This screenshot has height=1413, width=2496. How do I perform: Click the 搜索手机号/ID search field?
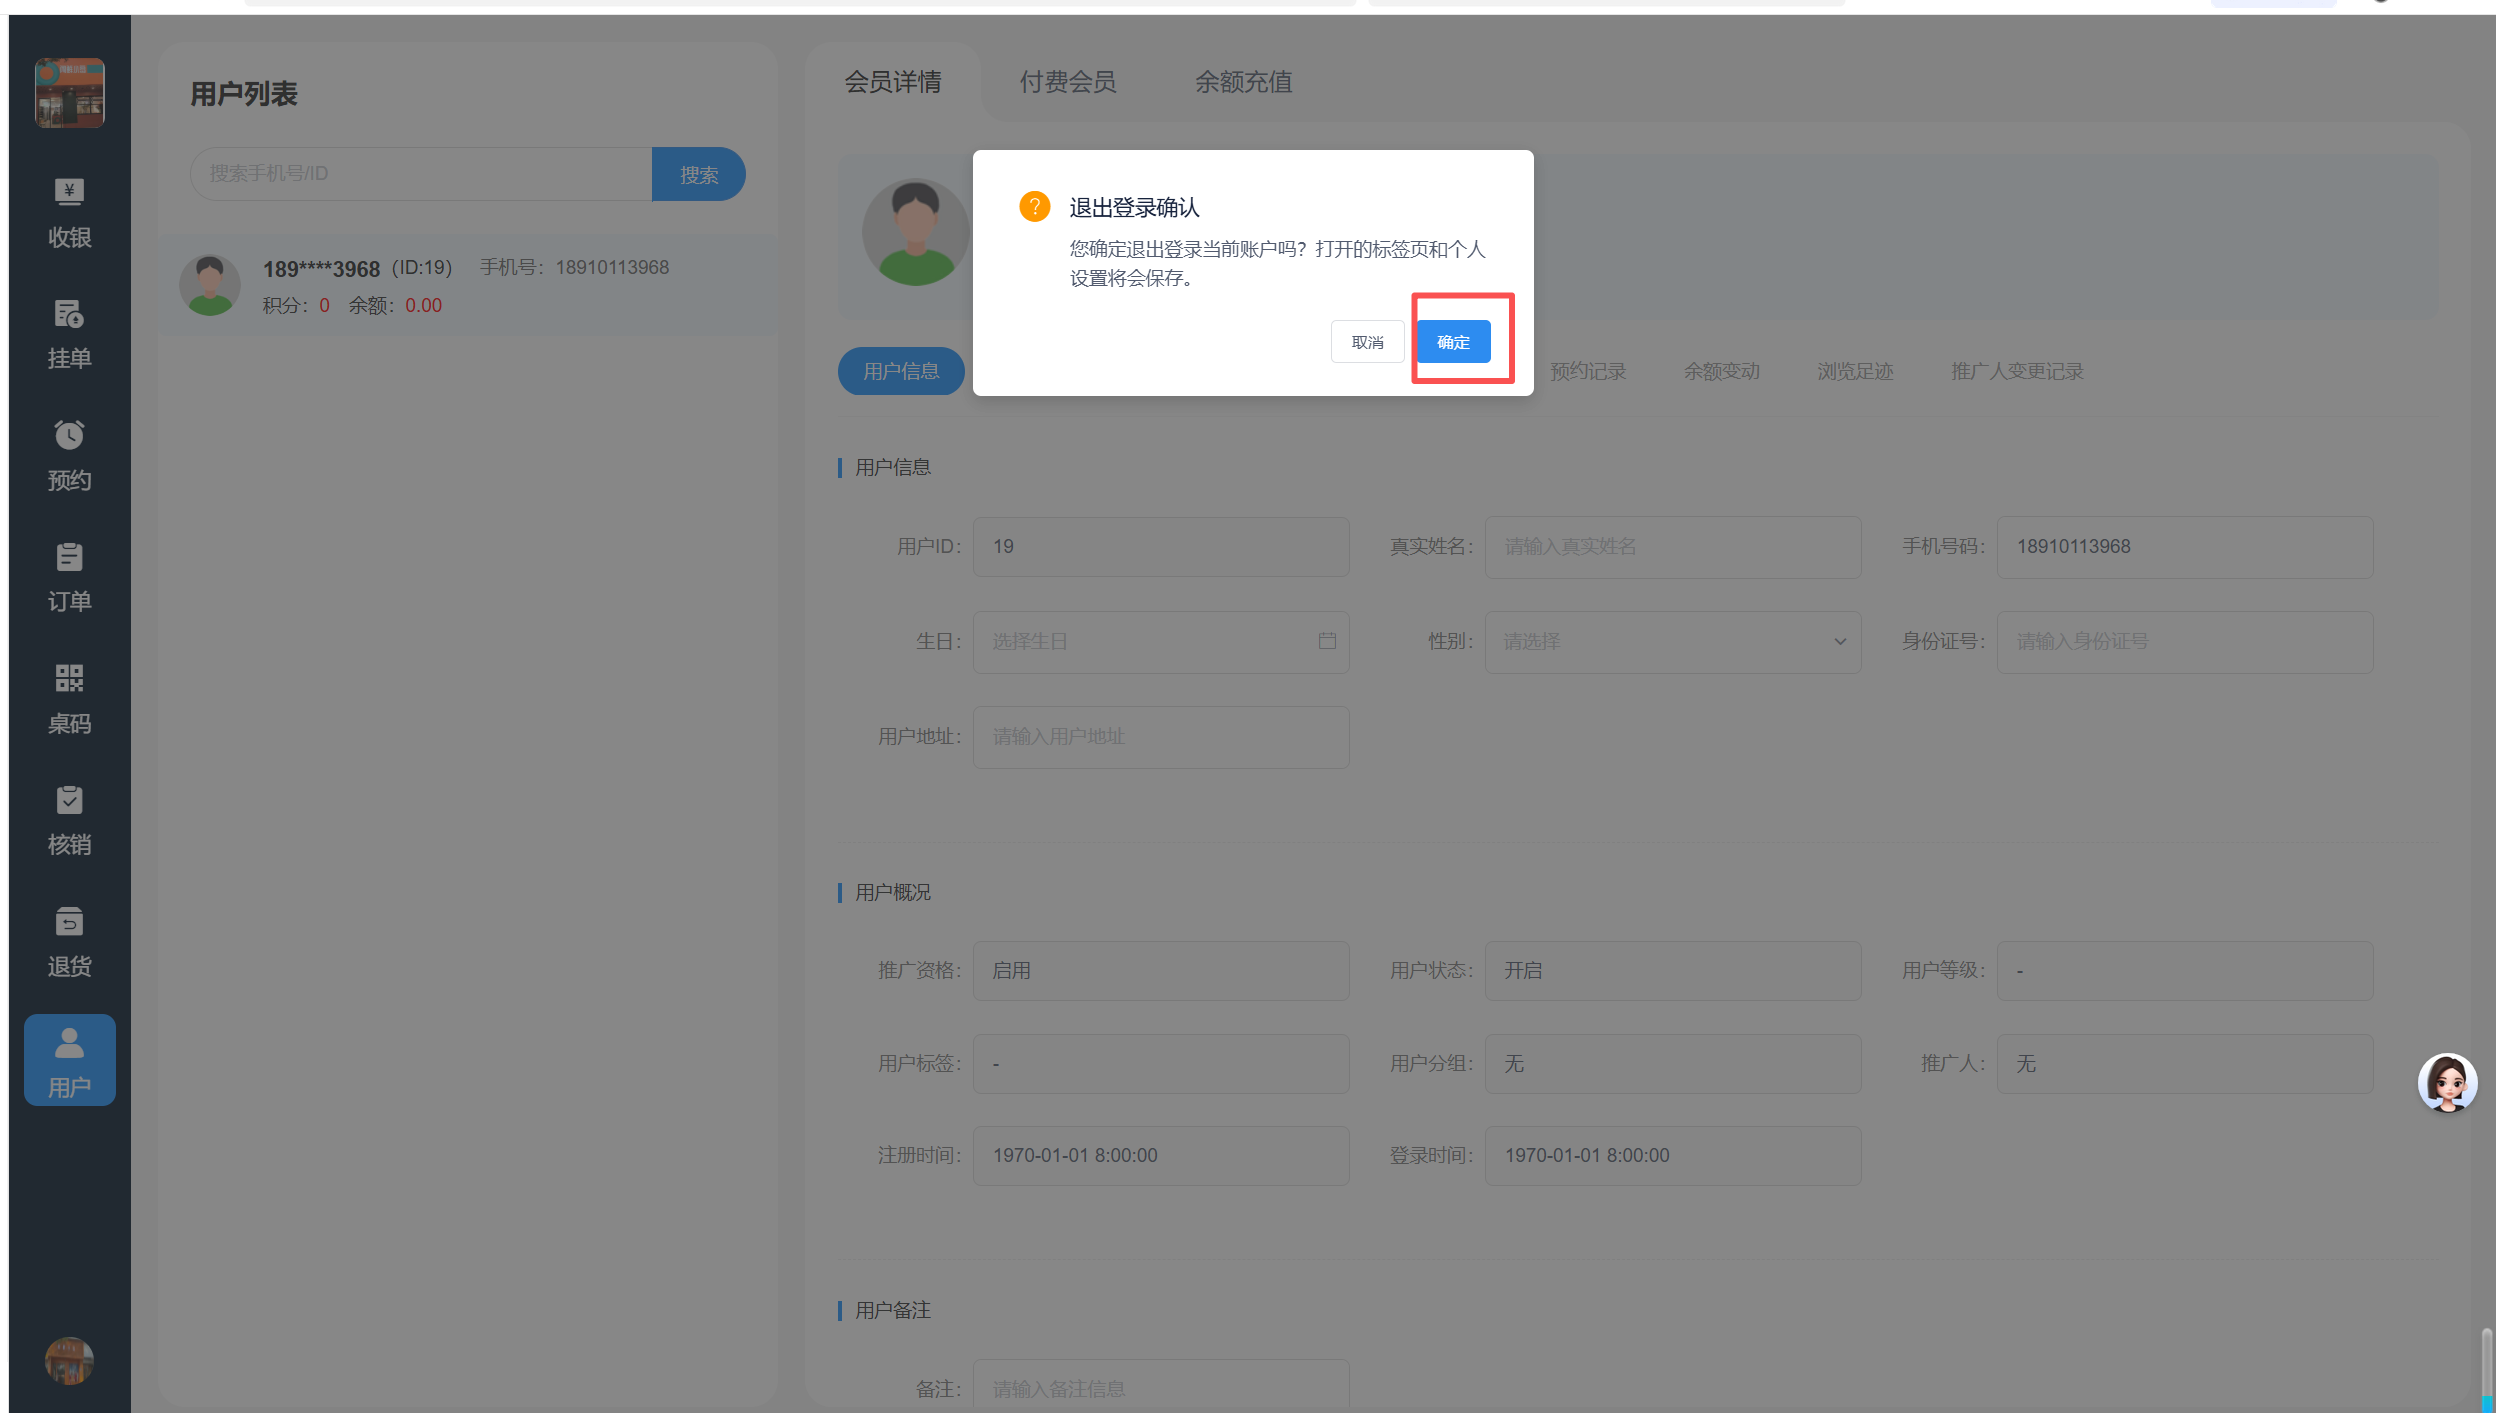pyautogui.click(x=420, y=174)
